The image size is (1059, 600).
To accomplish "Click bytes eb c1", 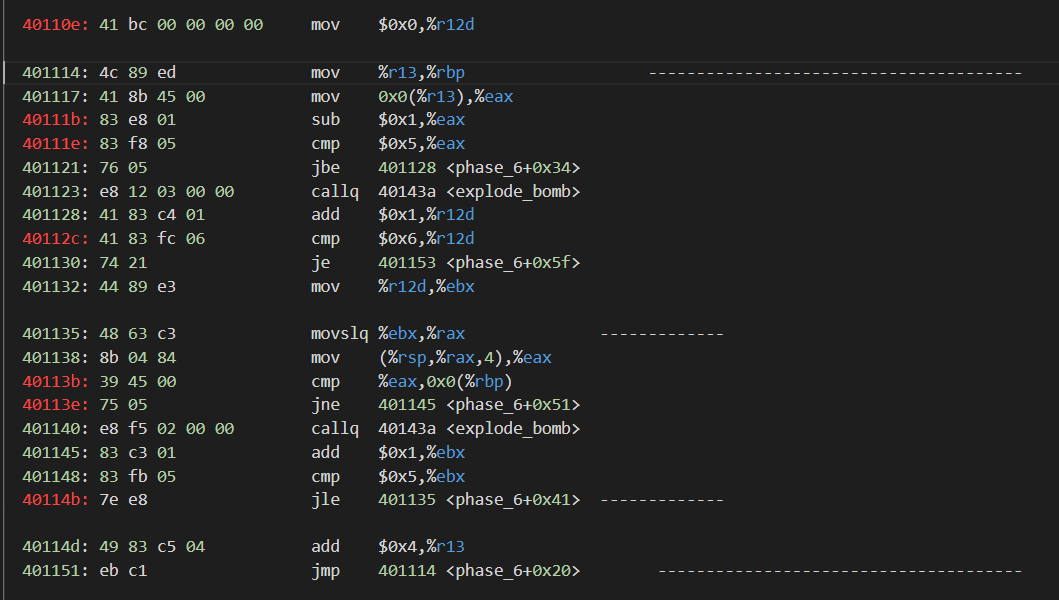I will pyautogui.click(x=123, y=571).
